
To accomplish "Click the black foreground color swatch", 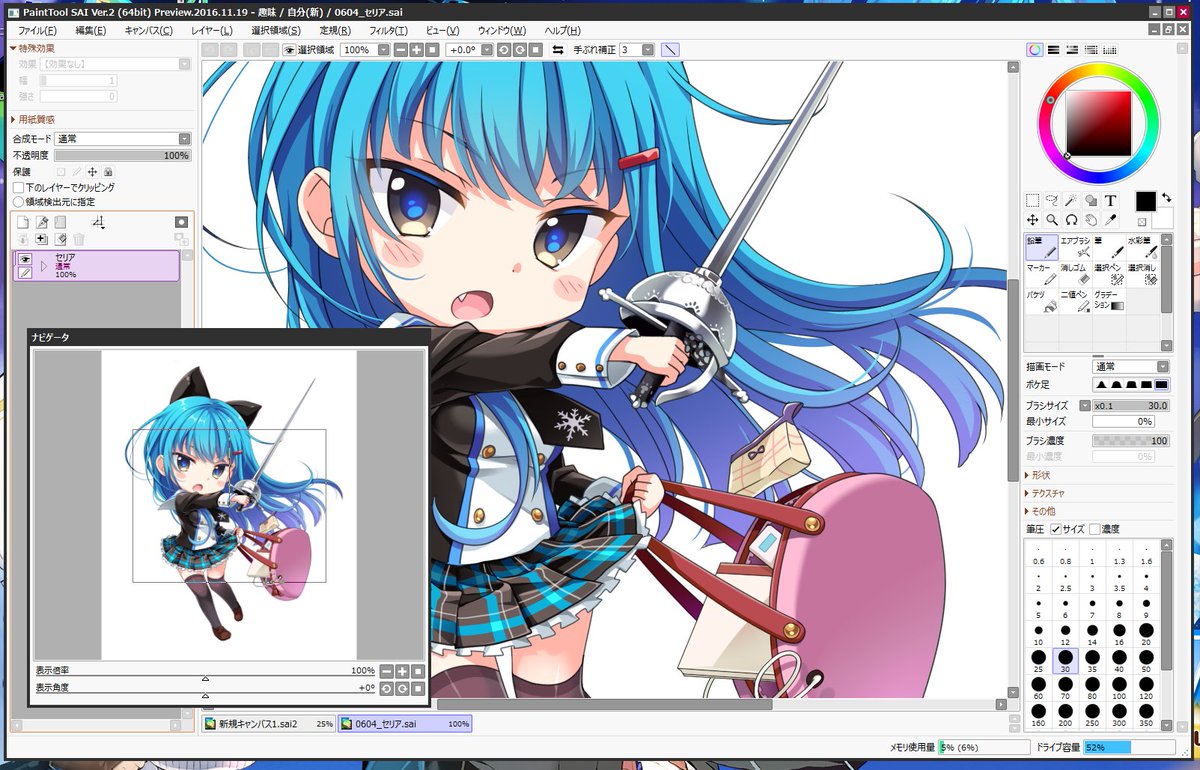I will pos(1145,201).
